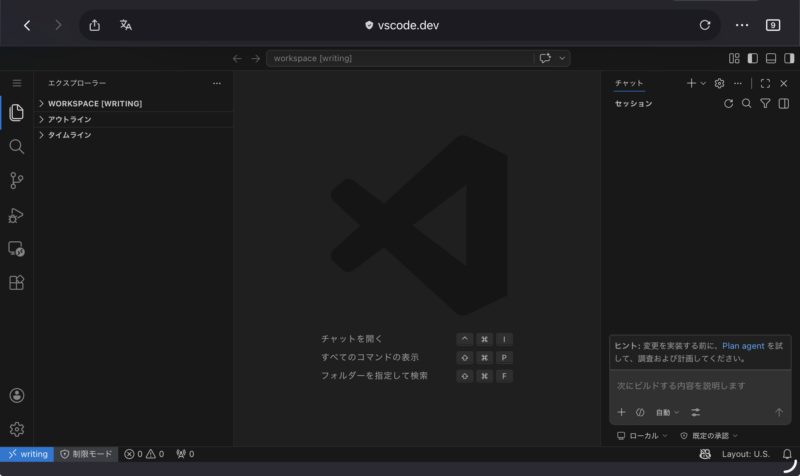This screenshot has width=800, height=476.
Task: Open the Plan agent link
Action: coord(743,346)
